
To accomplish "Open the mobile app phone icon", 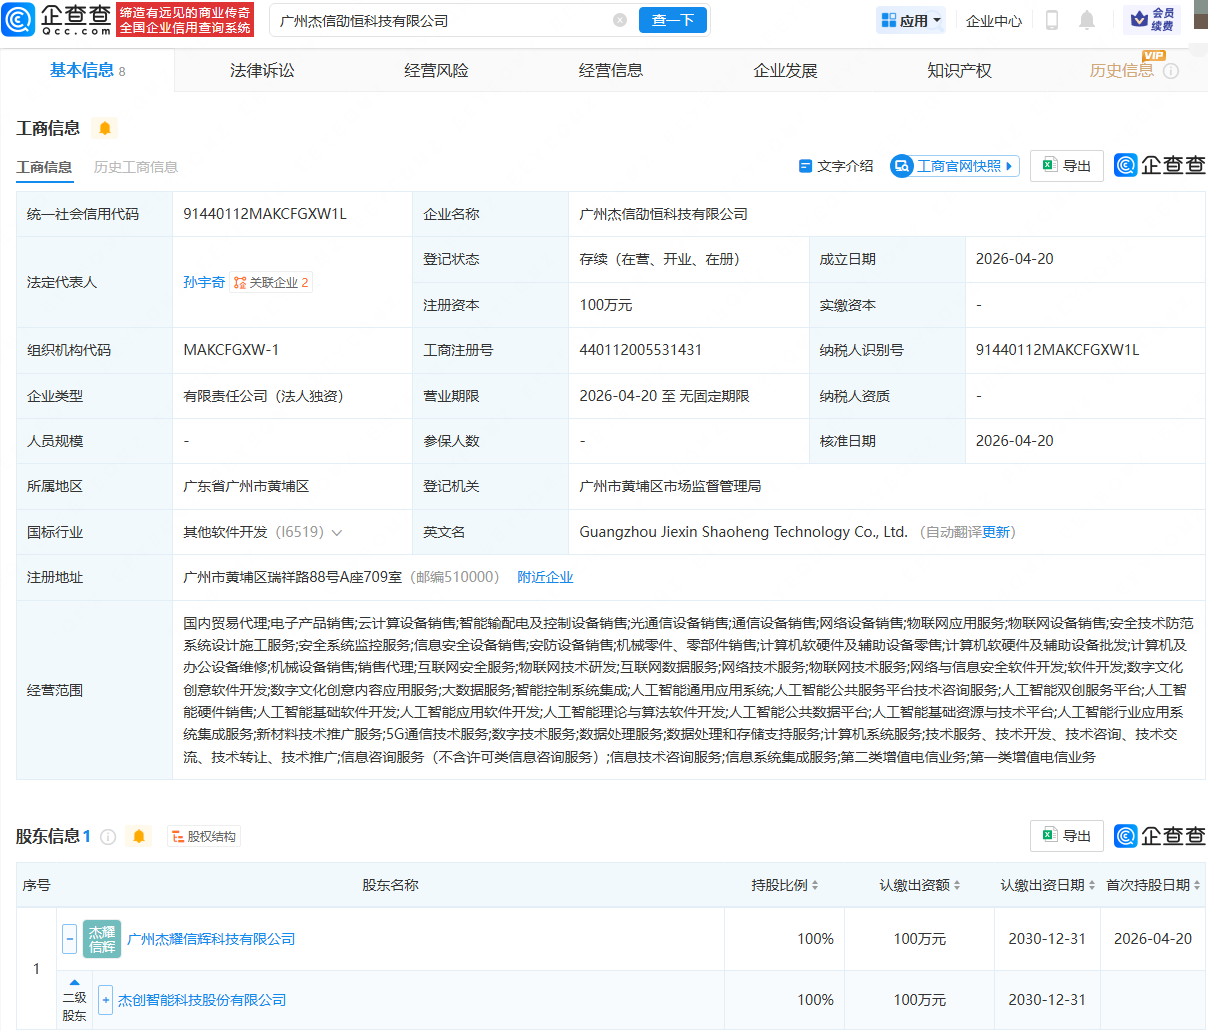I will coord(1052,20).
